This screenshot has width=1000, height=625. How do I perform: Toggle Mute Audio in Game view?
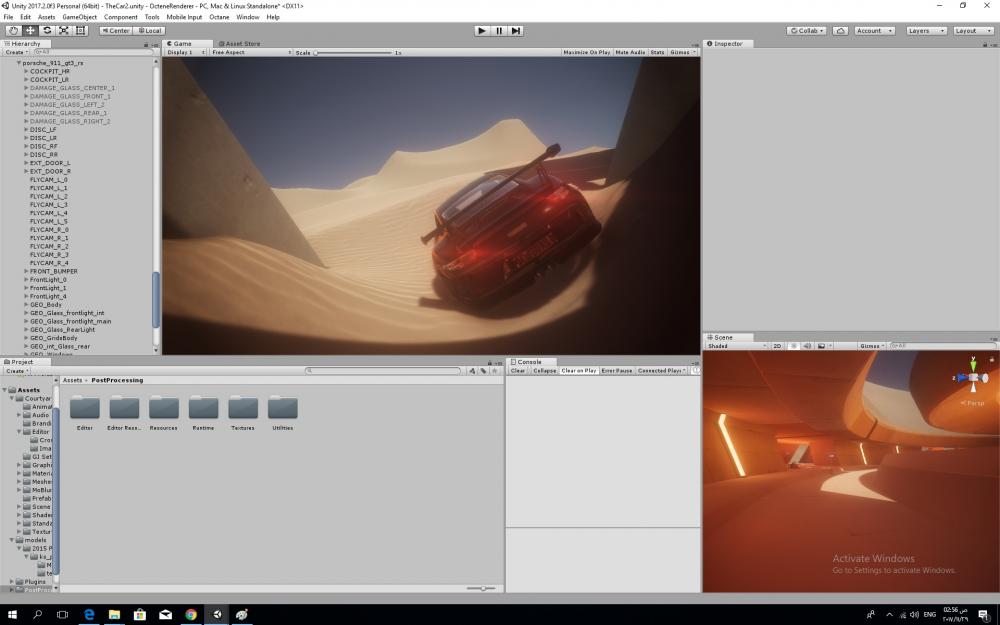coord(630,52)
